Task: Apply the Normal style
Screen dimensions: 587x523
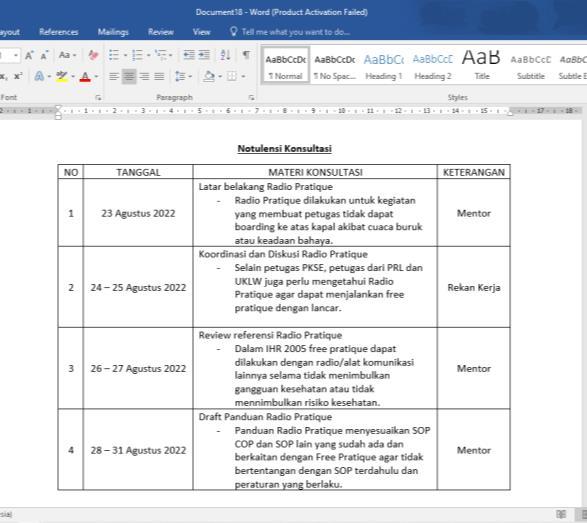Action: pyautogui.click(x=286, y=65)
